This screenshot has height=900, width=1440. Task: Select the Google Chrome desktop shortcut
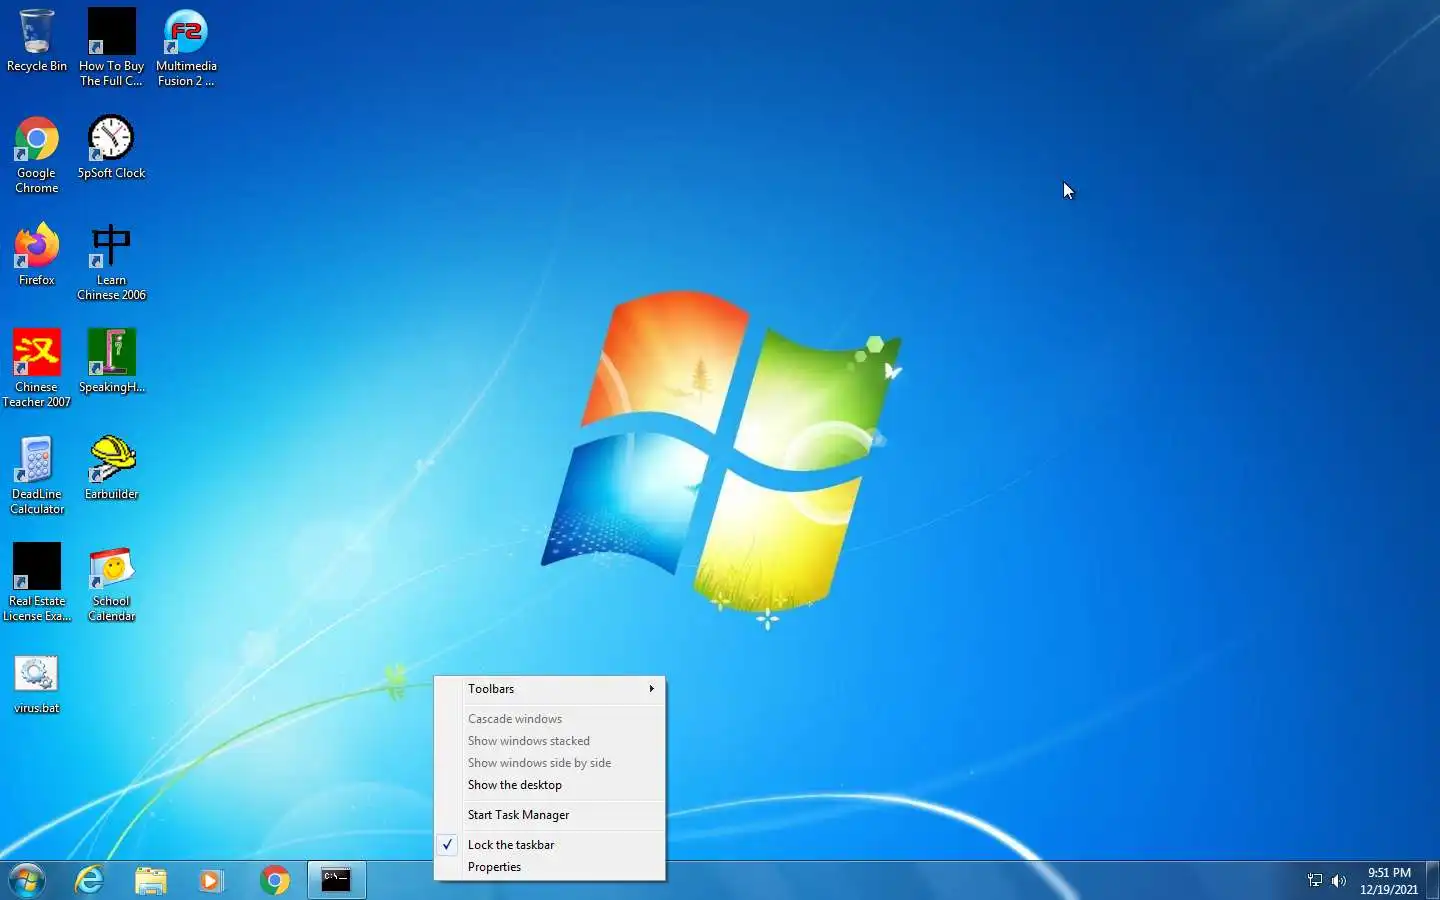pyautogui.click(x=37, y=155)
